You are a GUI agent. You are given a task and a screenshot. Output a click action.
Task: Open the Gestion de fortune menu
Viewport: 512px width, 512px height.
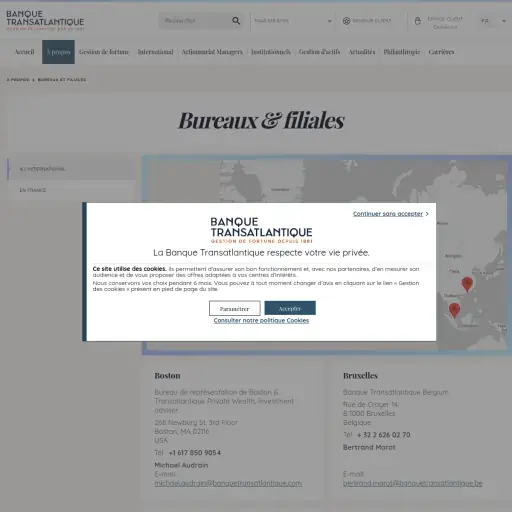tap(104, 52)
